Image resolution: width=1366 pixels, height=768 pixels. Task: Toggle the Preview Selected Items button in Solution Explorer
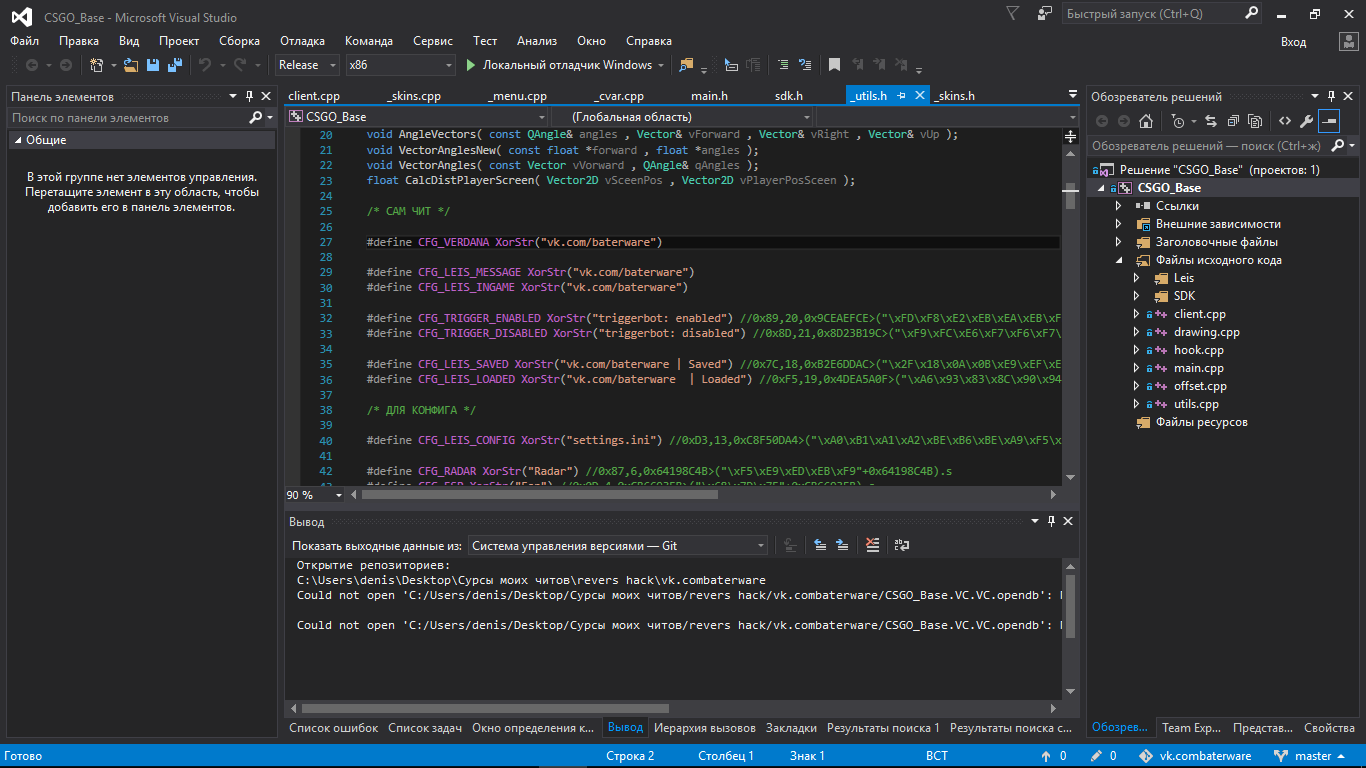tap(1329, 121)
